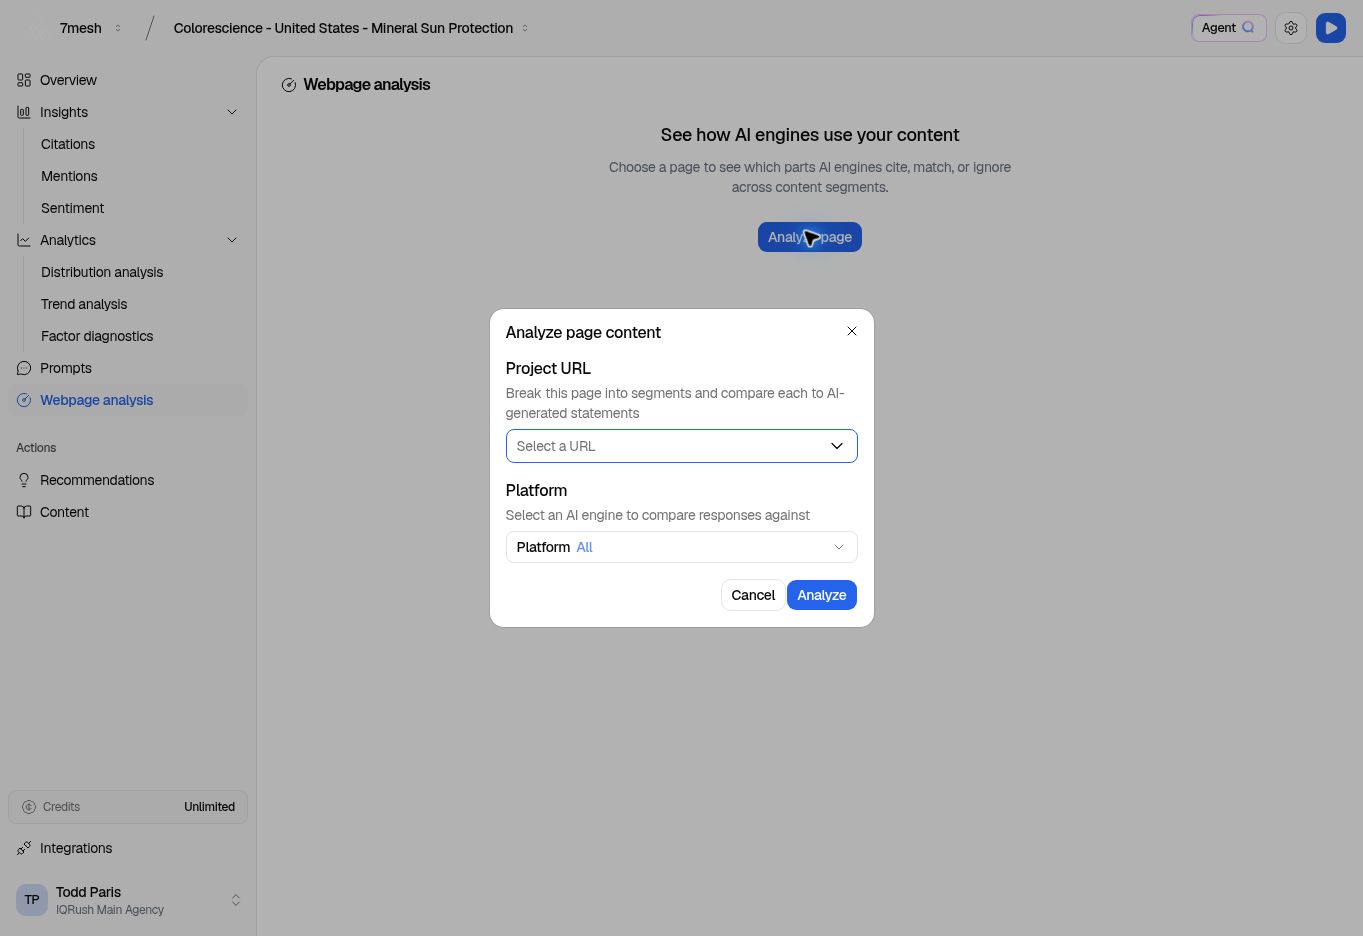Go to Prompts
Viewport: 1363px width, 936px height.
point(66,368)
